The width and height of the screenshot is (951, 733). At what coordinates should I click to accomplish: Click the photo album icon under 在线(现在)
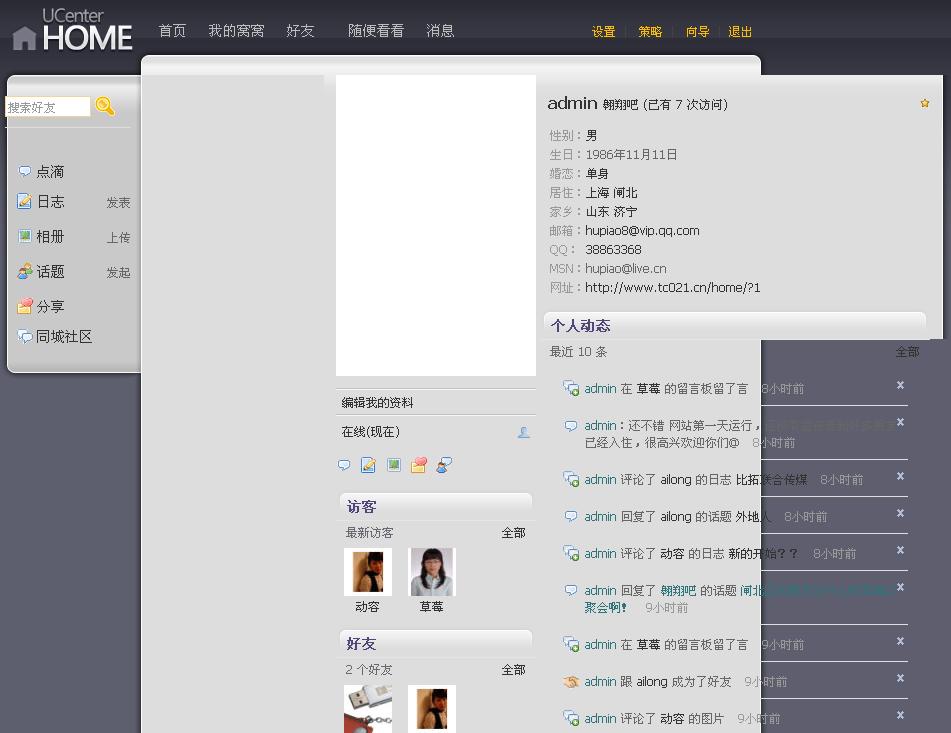point(394,465)
